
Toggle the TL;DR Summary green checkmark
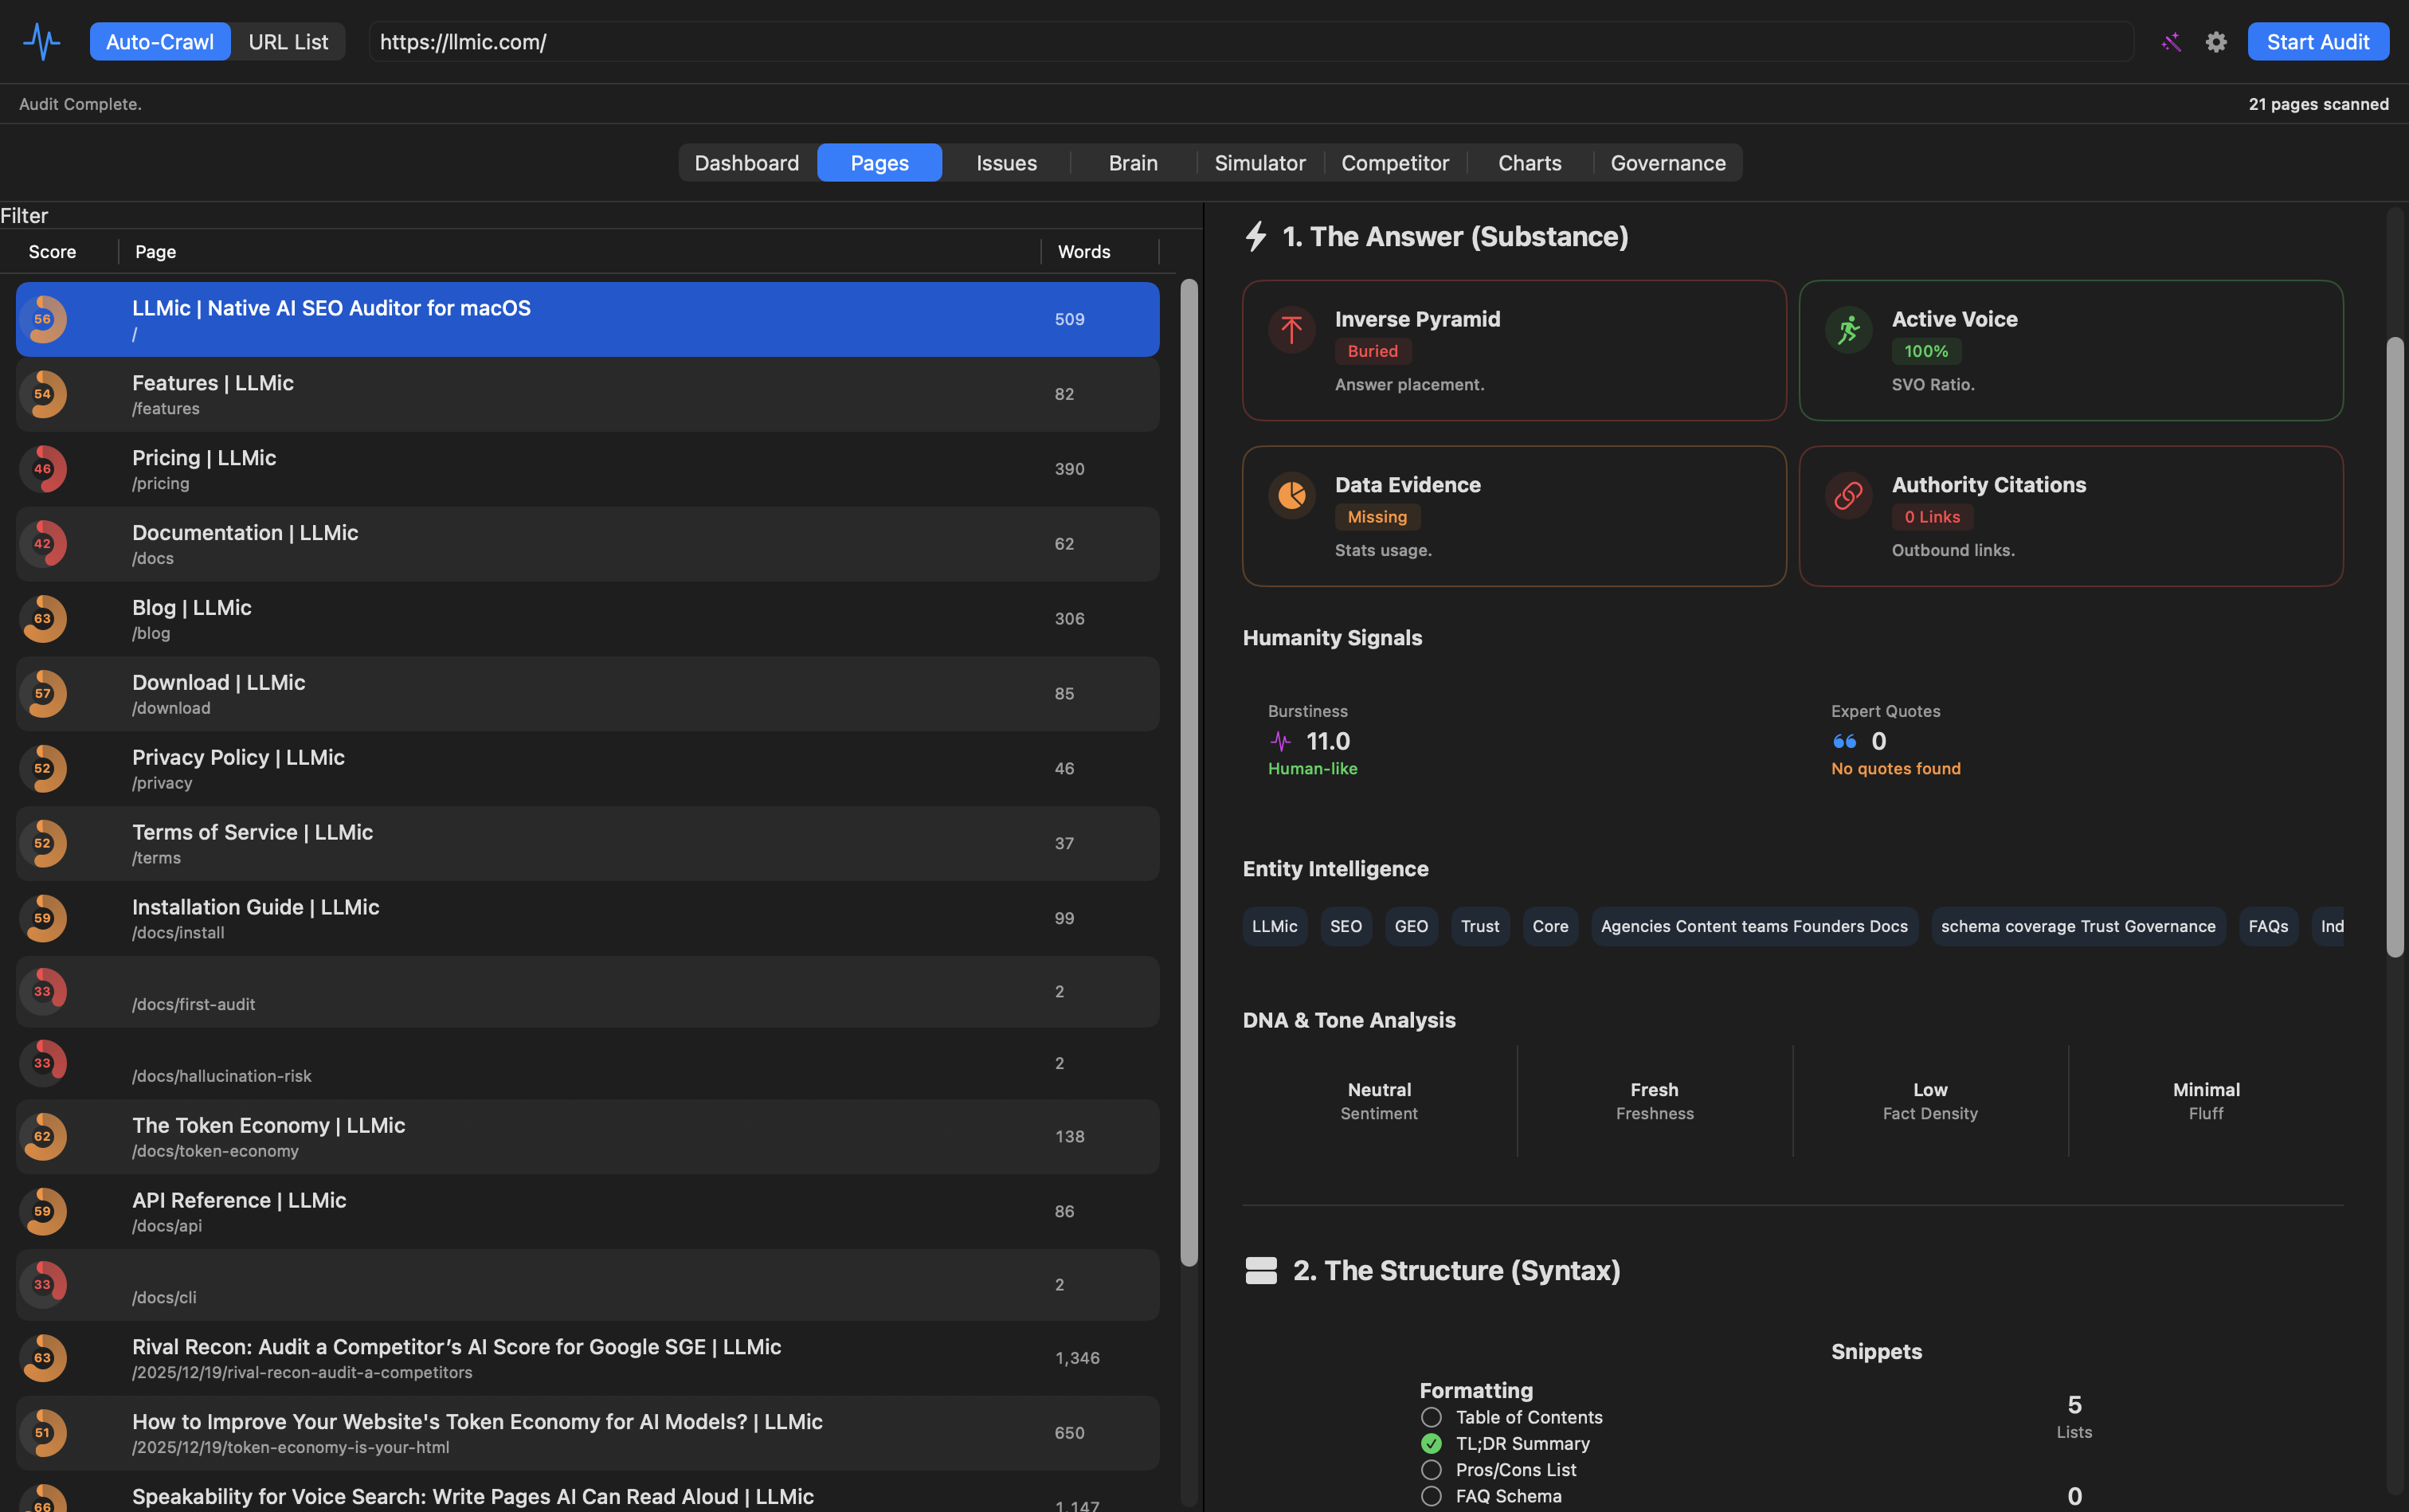tap(1431, 1443)
